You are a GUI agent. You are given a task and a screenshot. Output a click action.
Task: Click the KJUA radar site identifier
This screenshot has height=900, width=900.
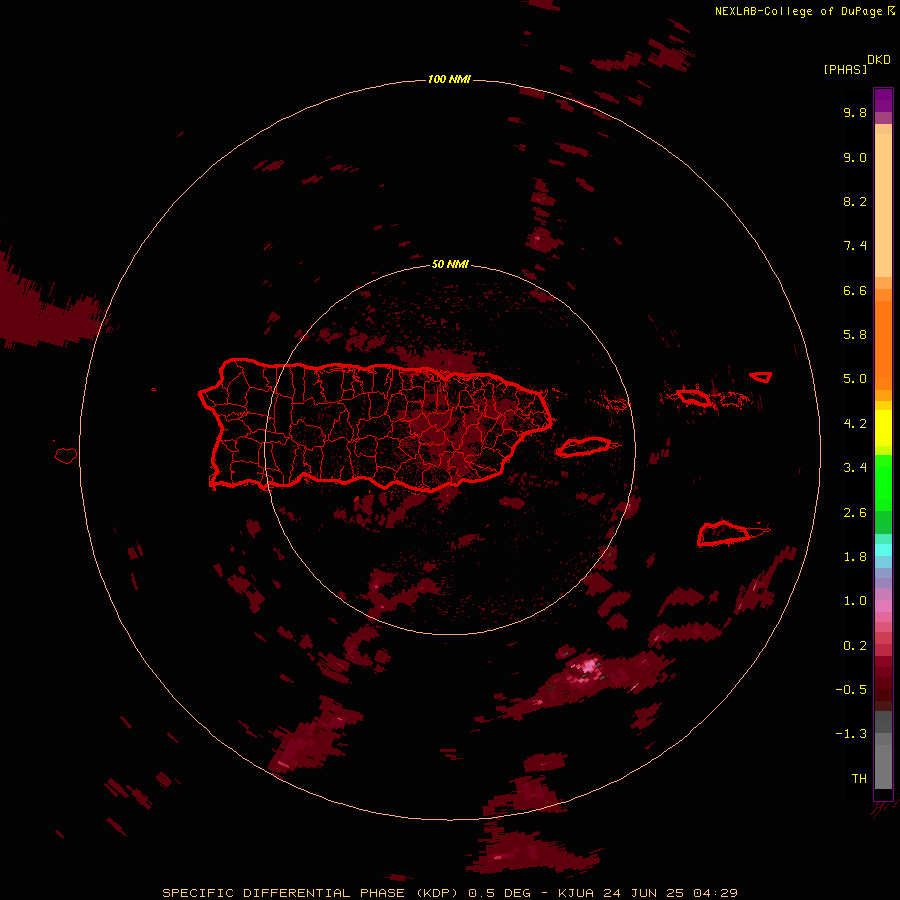click(x=575, y=893)
